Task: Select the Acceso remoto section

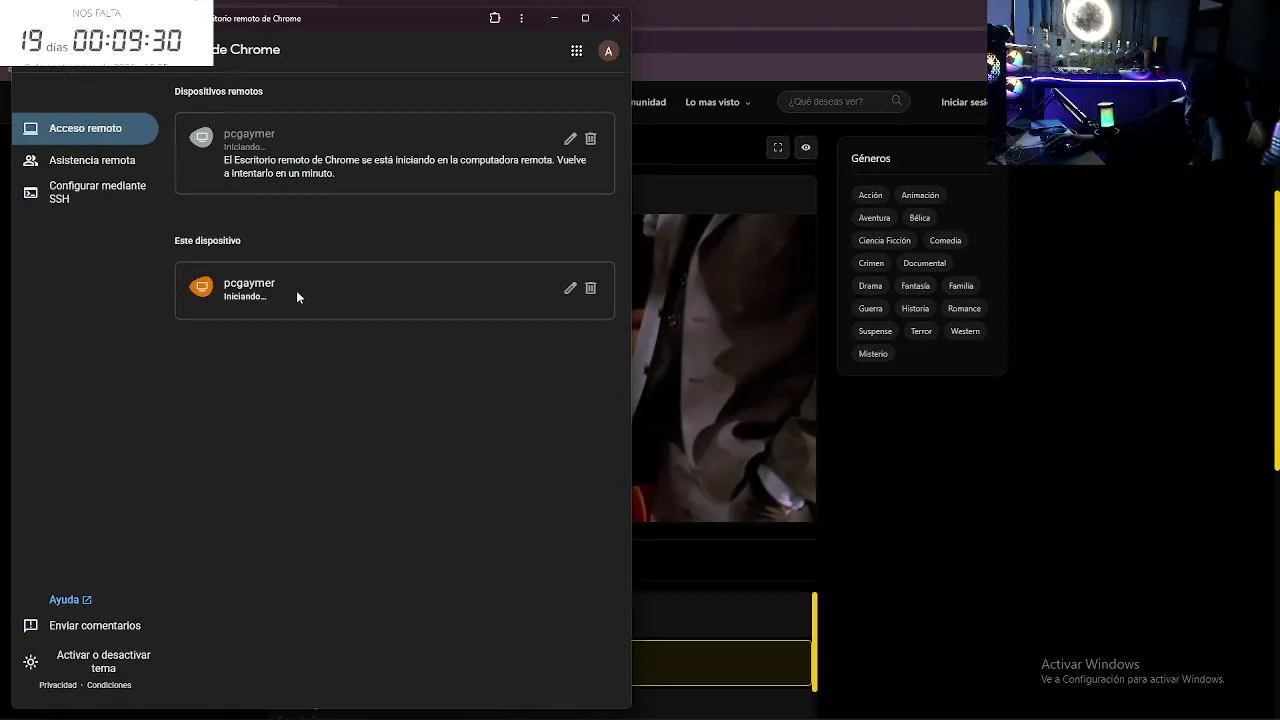Action: (x=85, y=128)
